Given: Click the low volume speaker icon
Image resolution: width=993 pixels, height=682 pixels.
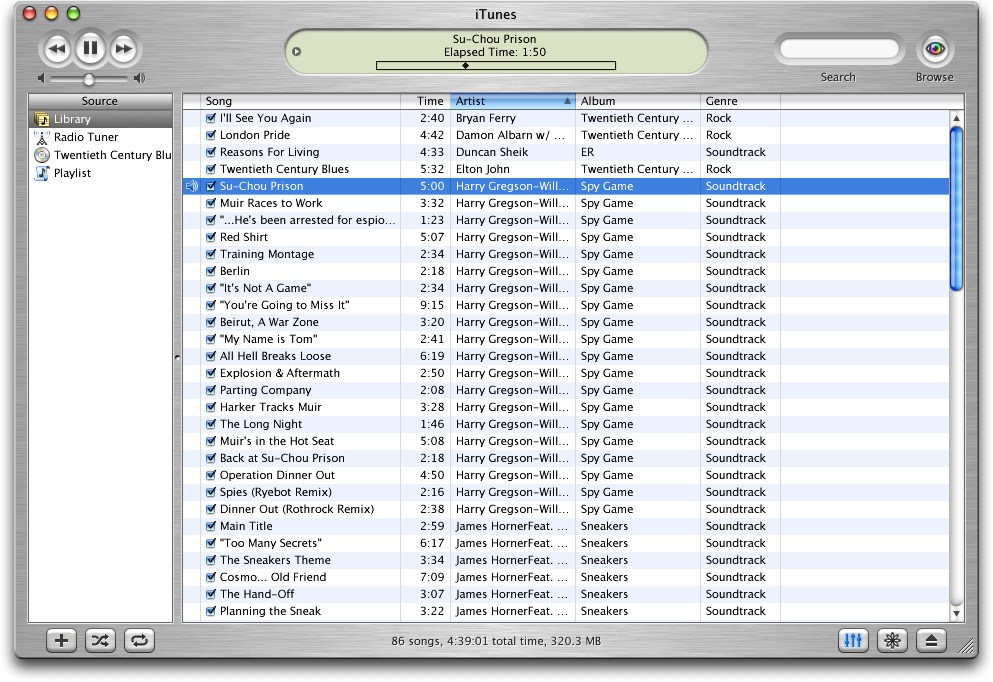Looking at the screenshot, I should (41, 79).
